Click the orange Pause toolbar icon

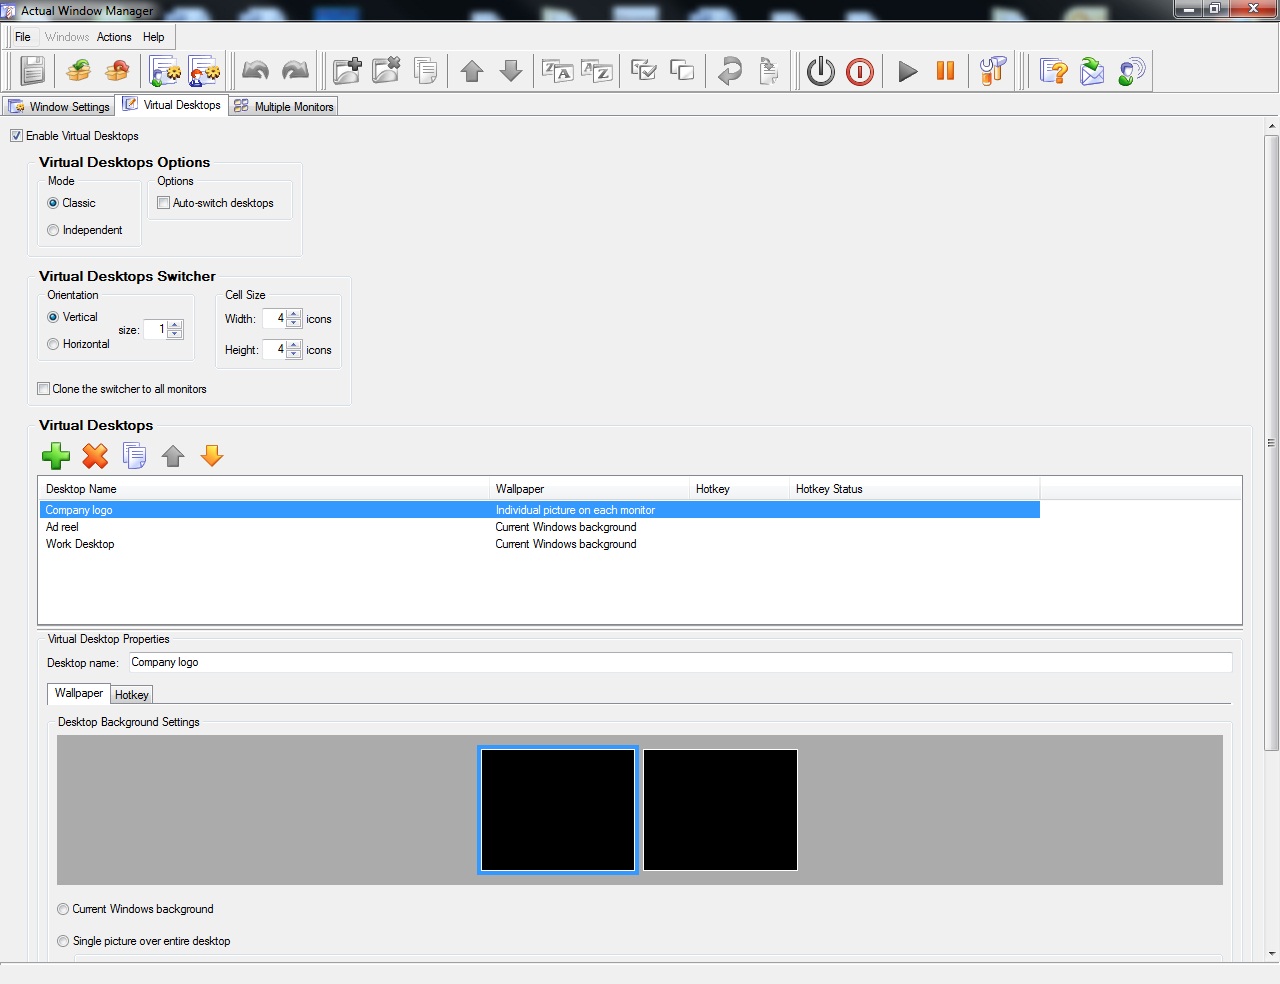[945, 71]
